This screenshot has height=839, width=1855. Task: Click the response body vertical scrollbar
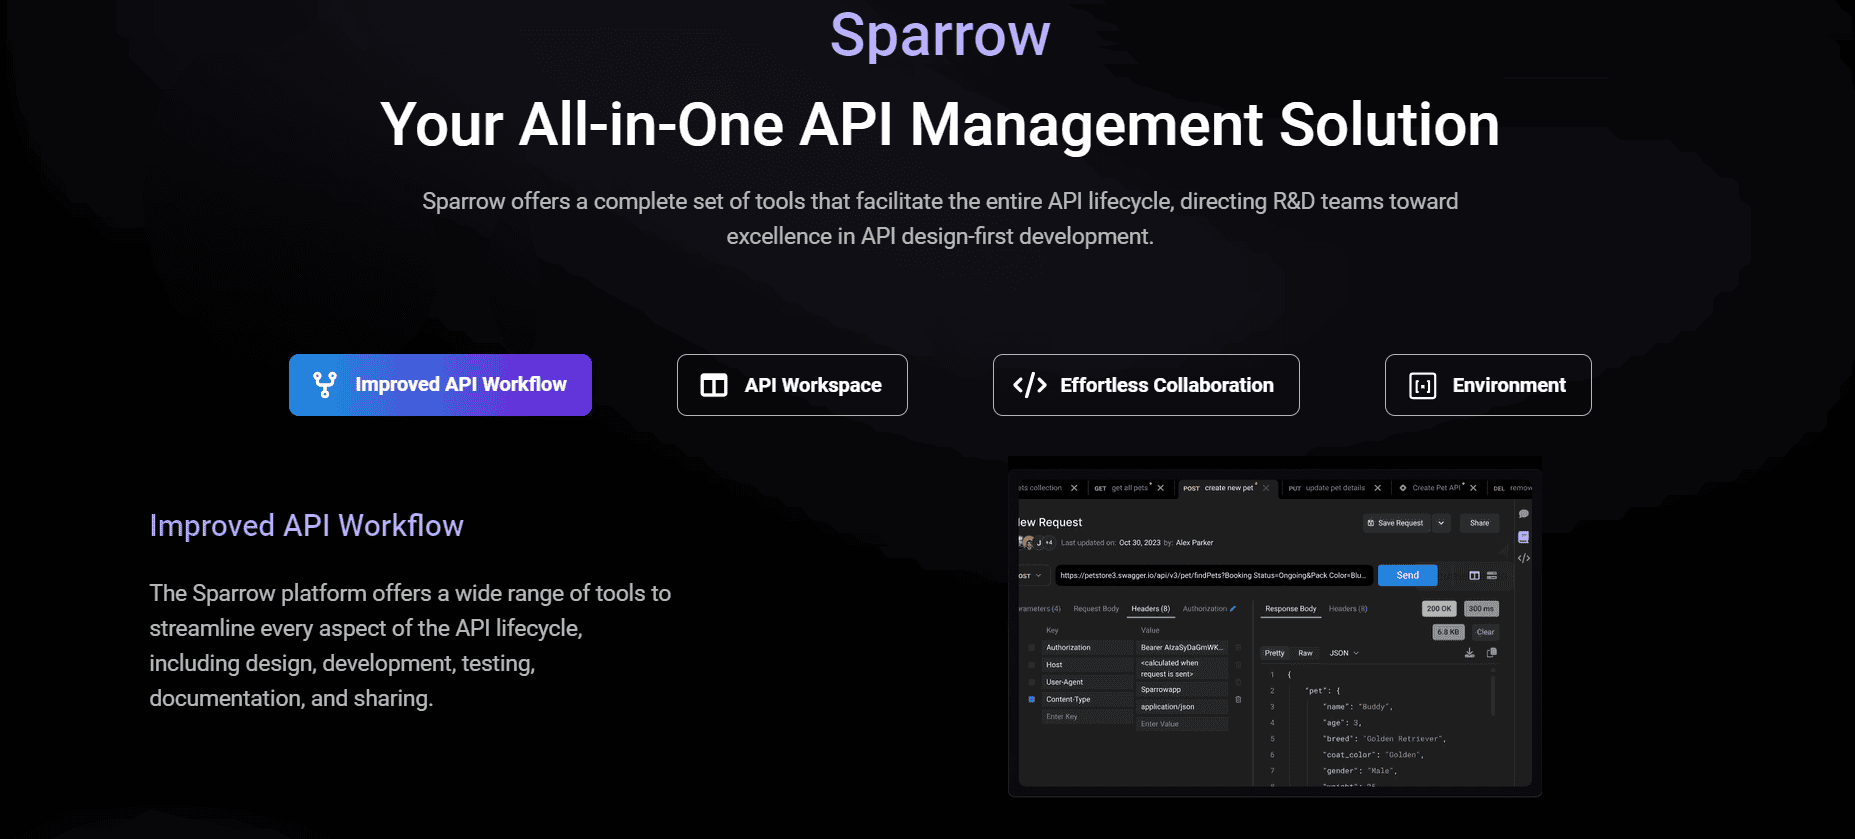(1493, 695)
